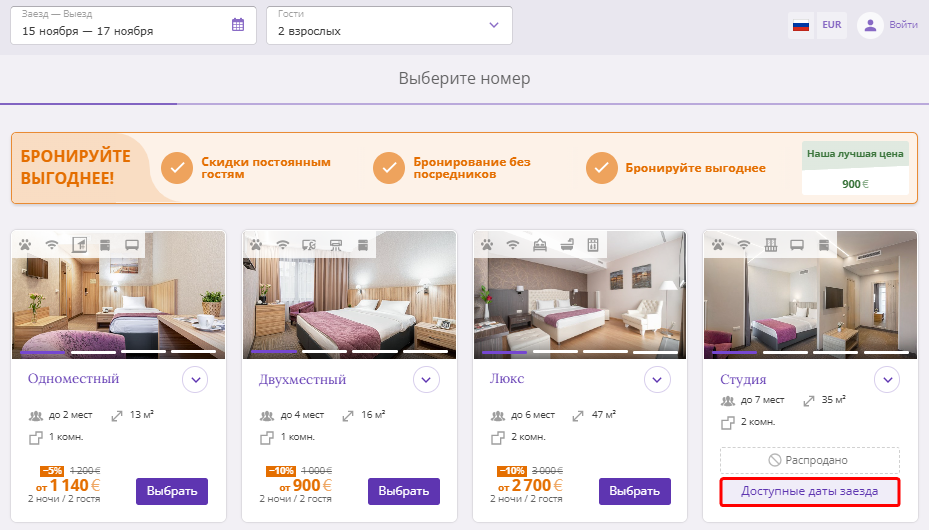Viewport: 929px width, 530px height.
Task: Click Выбрать for the 900€ Двухместный room
Action: tap(403, 492)
